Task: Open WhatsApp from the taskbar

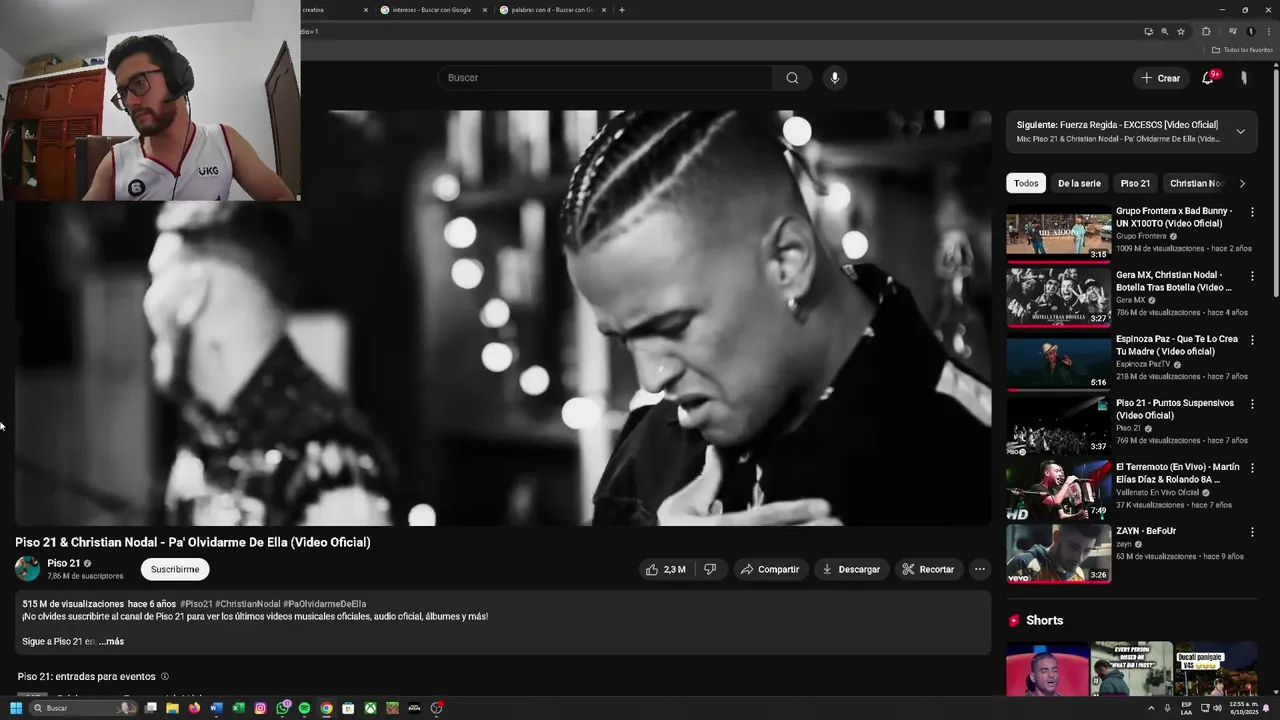Action: [x=283, y=708]
